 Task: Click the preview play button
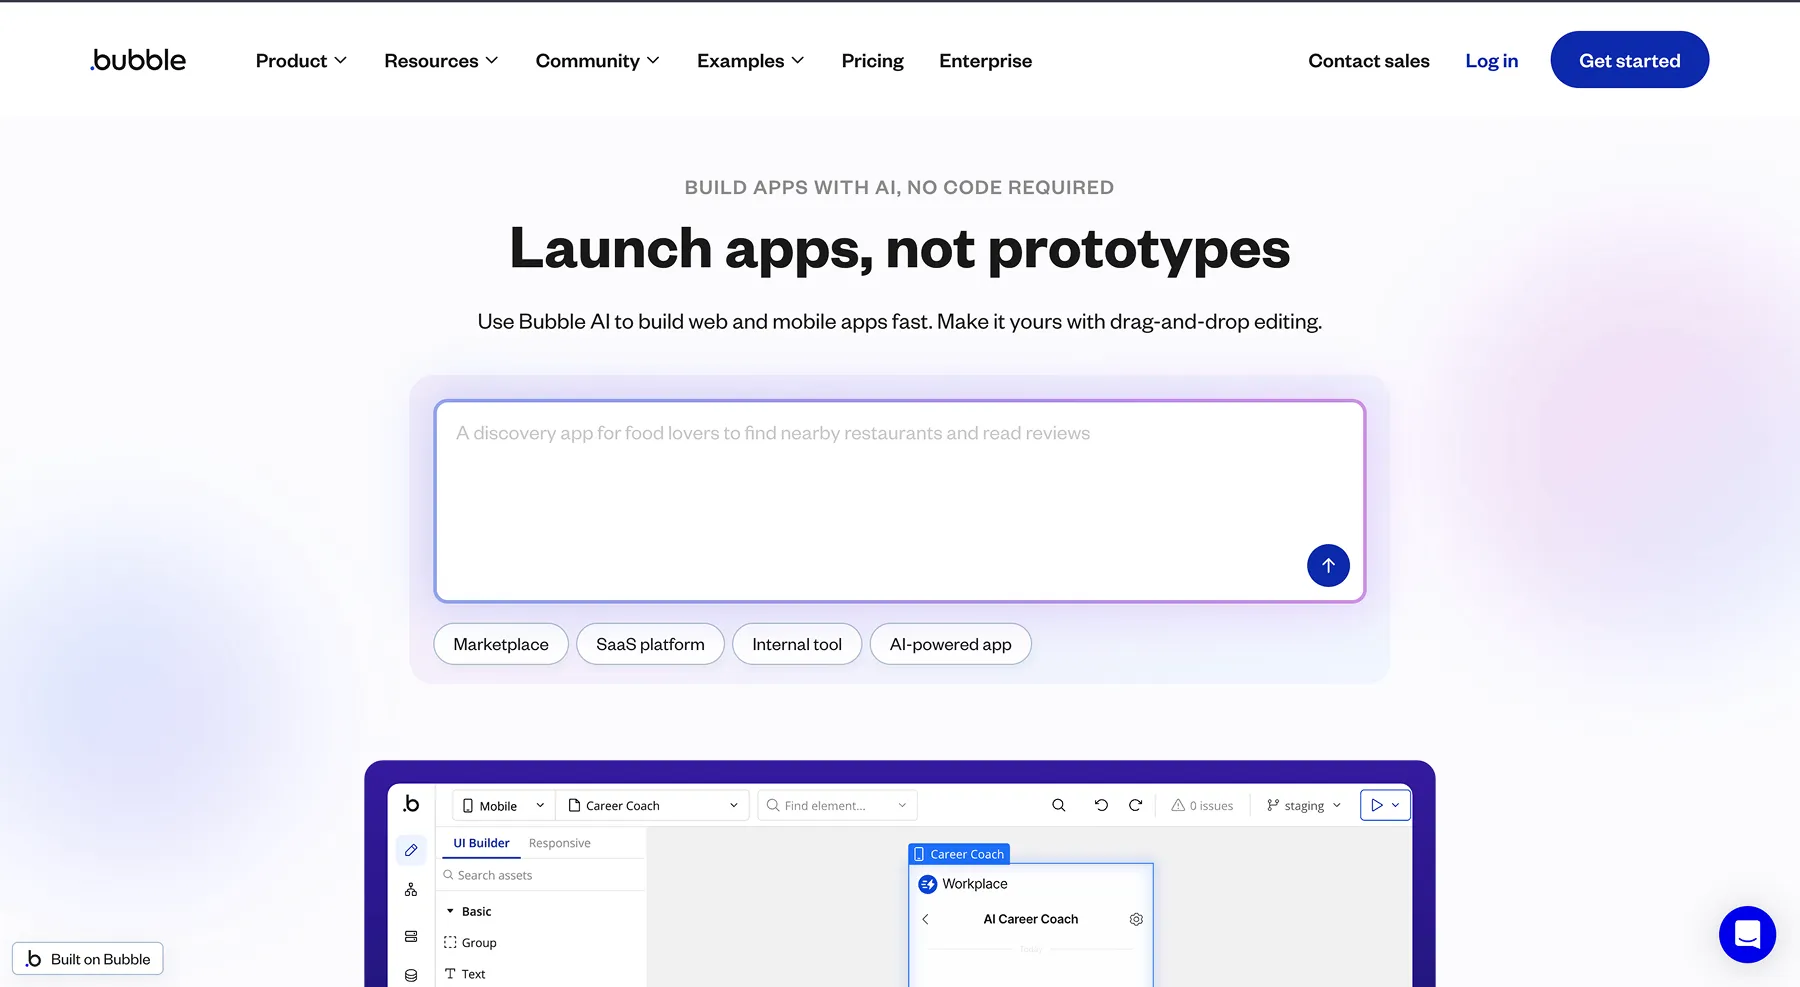(1377, 805)
